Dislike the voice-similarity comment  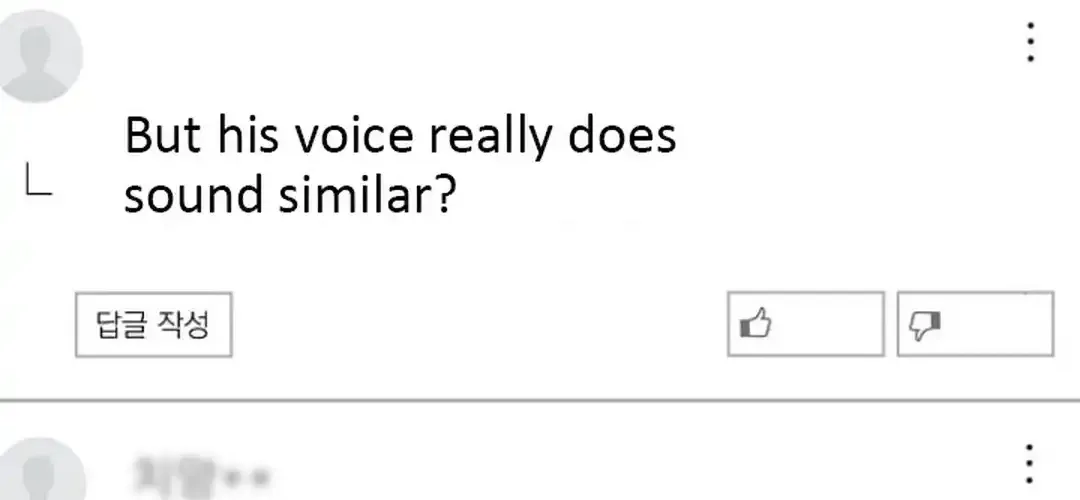point(975,324)
